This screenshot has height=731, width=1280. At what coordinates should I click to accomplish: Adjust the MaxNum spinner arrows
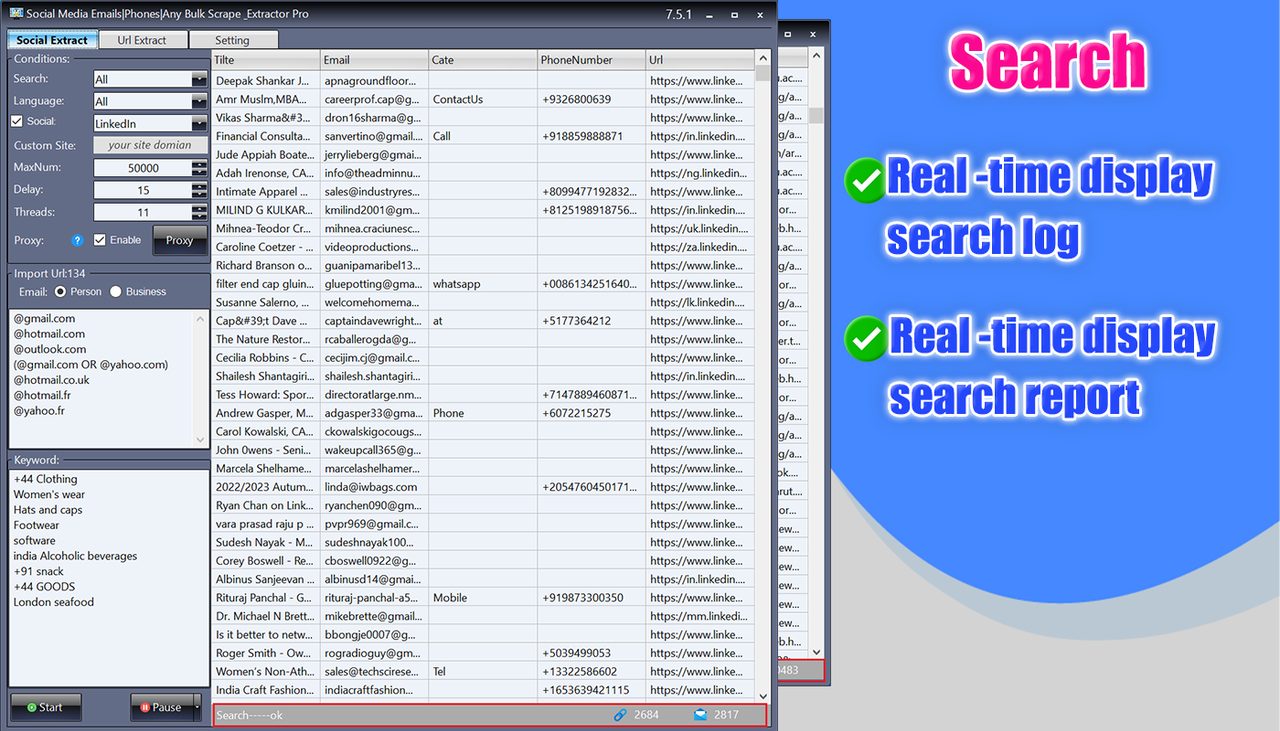pos(199,168)
